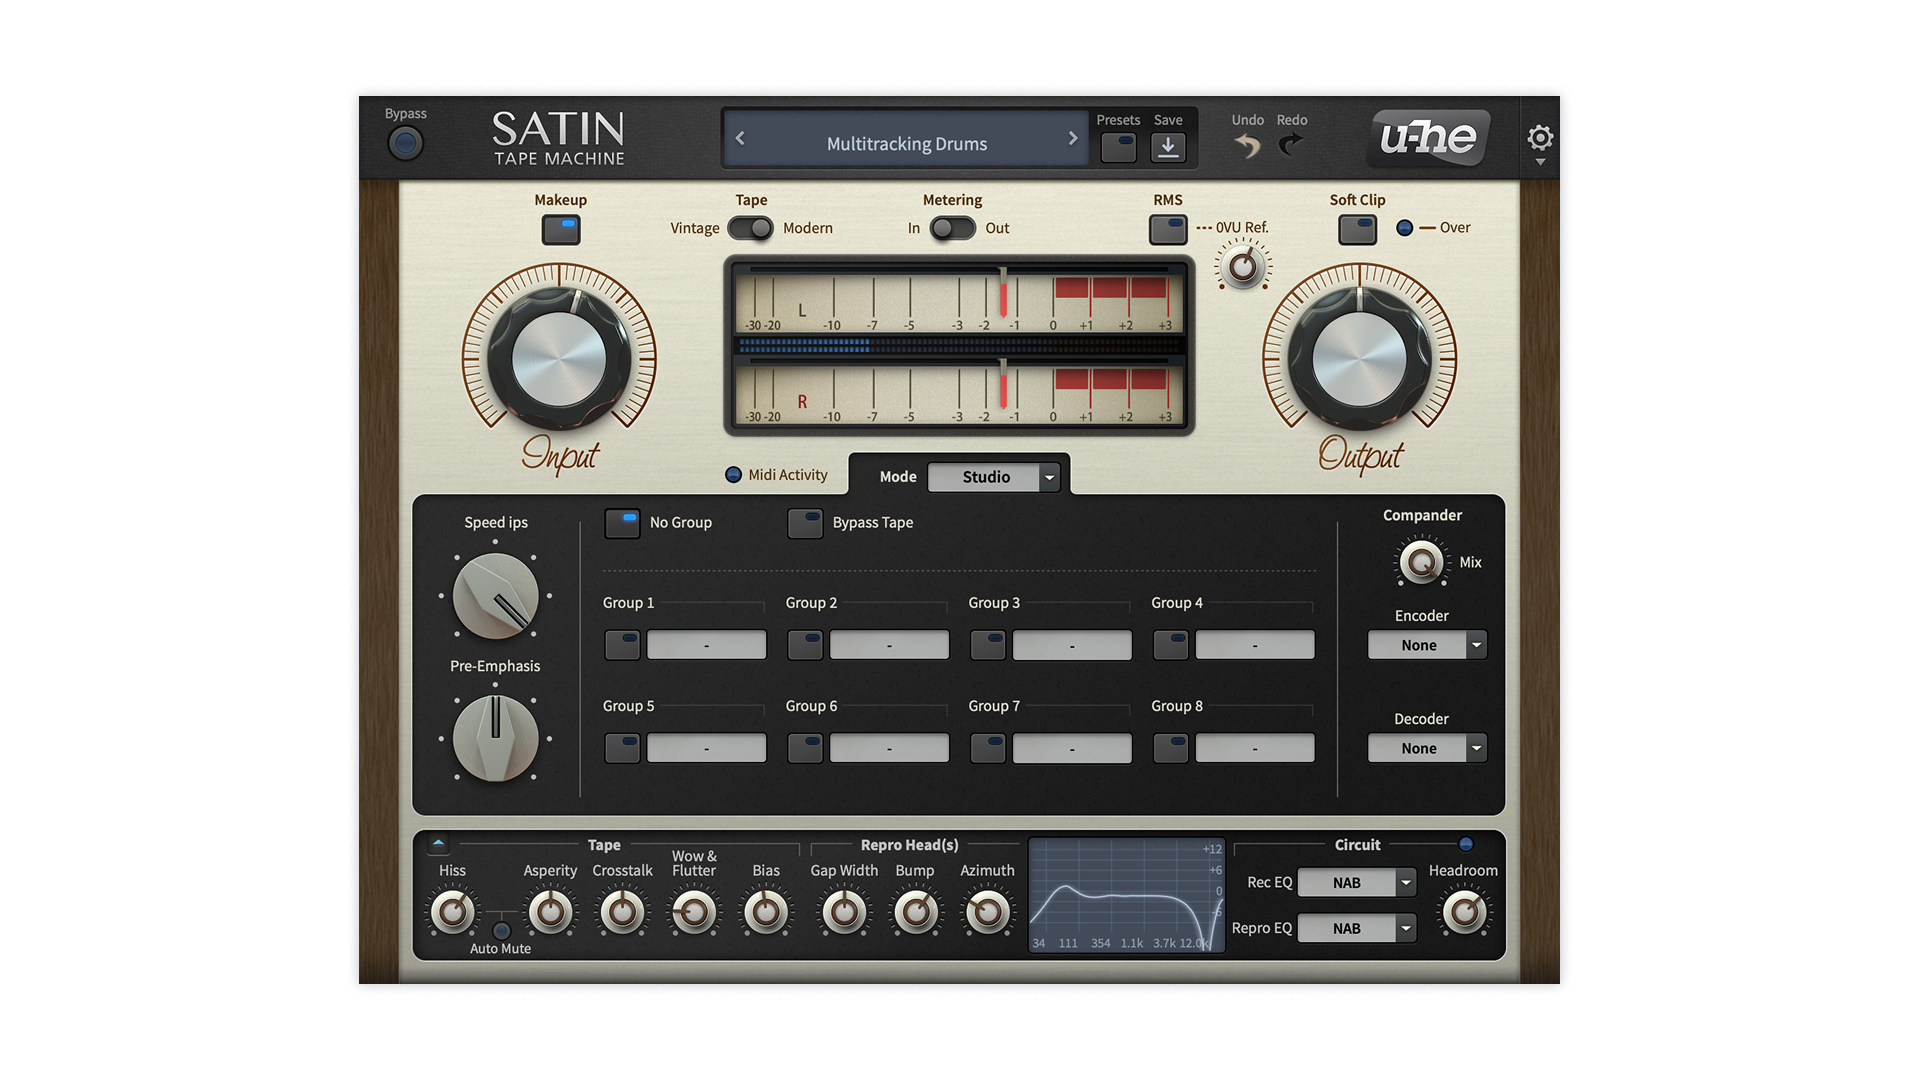Open the Repro EQ NAB dropdown
This screenshot has height=1080, width=1920.
click(1356, 929)
